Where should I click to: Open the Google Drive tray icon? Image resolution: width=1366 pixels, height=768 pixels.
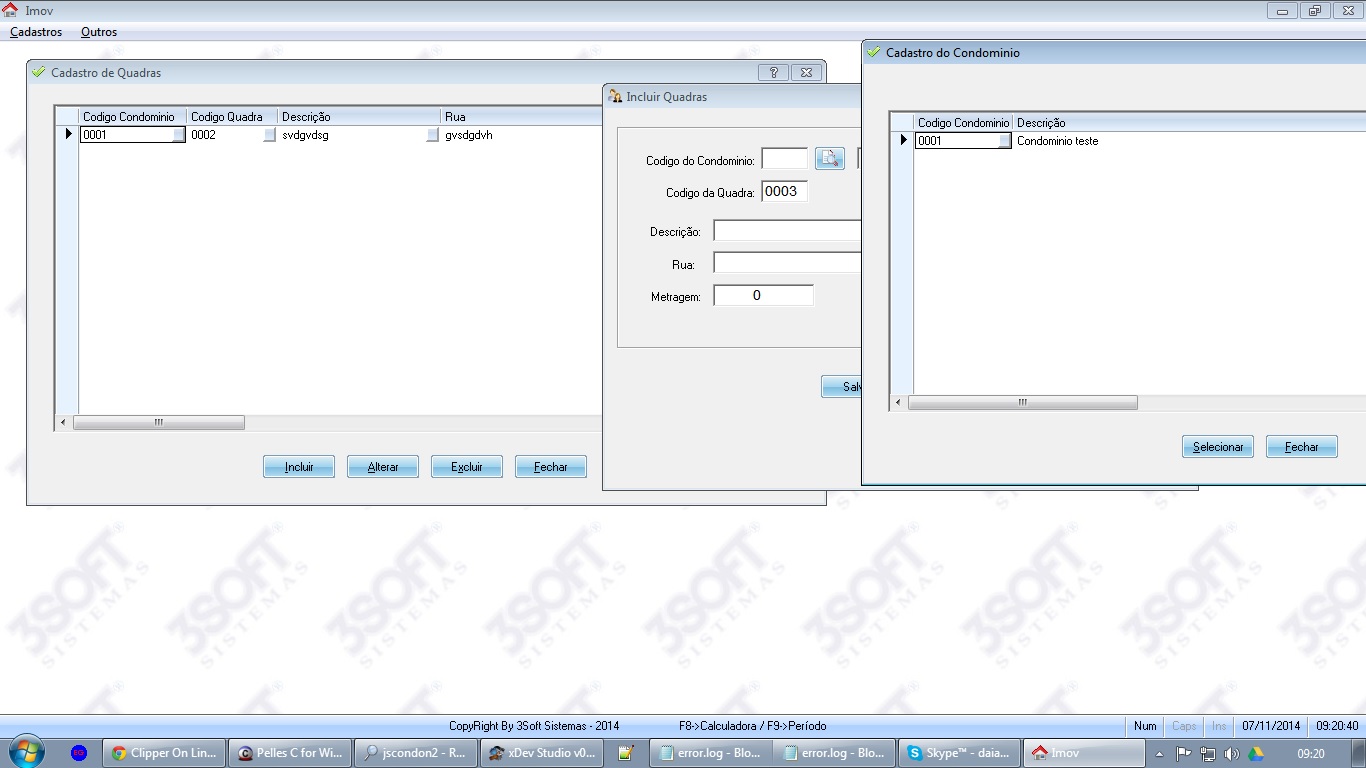tap(1255, 754)
